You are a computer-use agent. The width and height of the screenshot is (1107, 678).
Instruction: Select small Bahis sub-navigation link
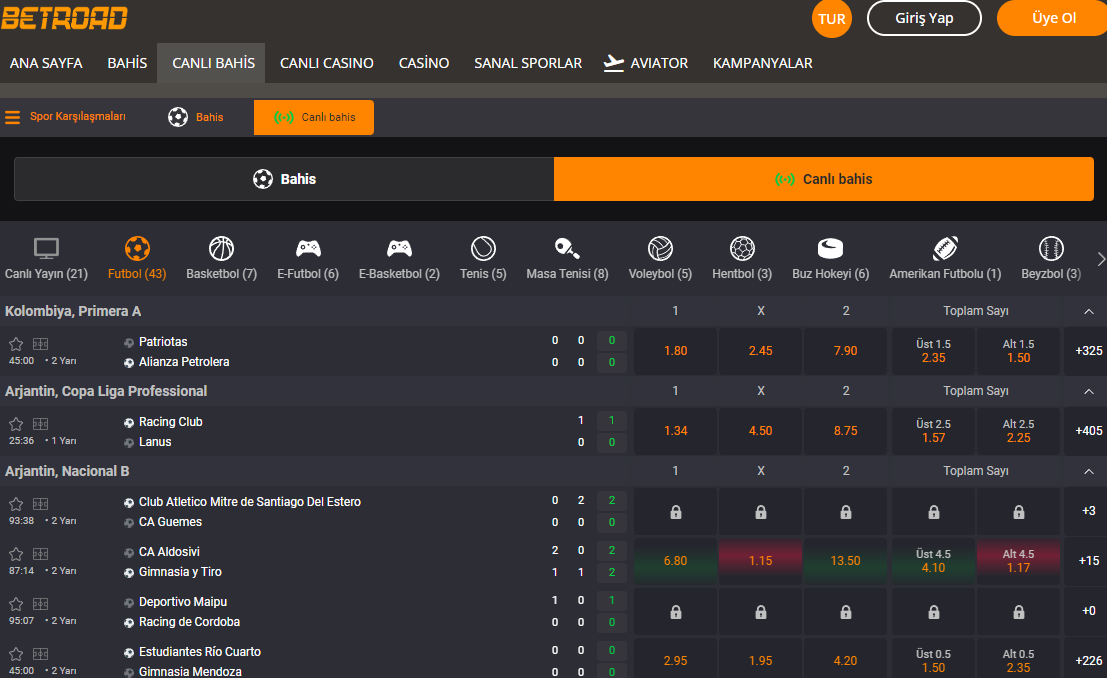click(196, 117)
